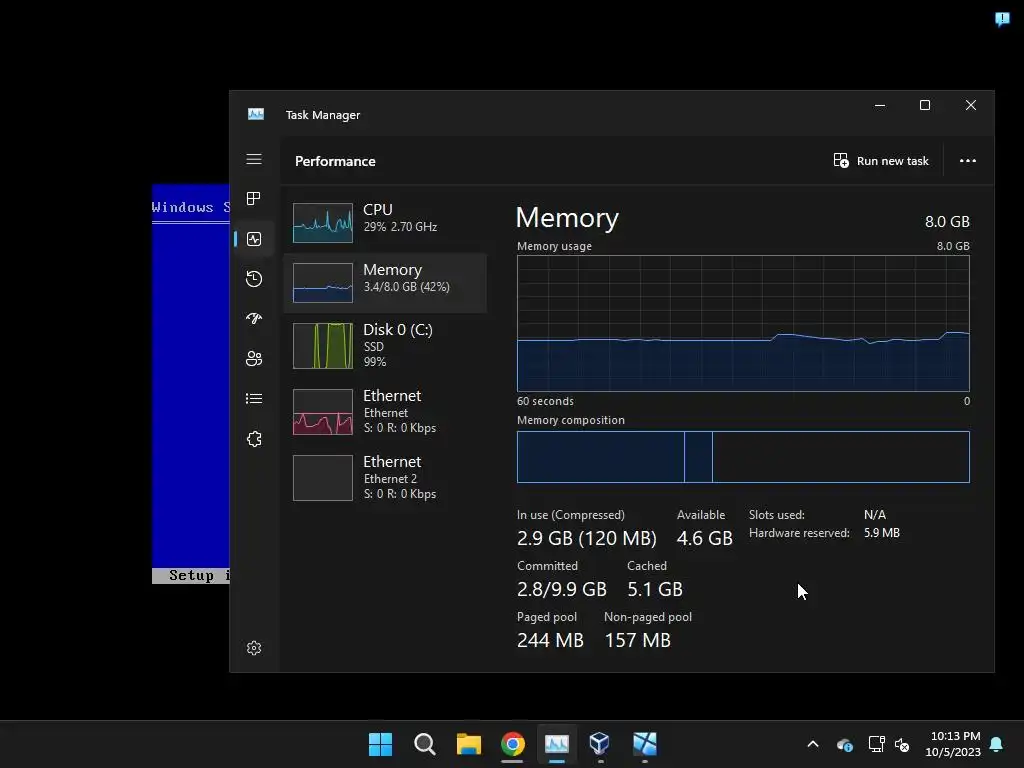Select the Performance page icon in sidebar
The width and height of the screenshot is (1024, 768).
pos(254,239)
